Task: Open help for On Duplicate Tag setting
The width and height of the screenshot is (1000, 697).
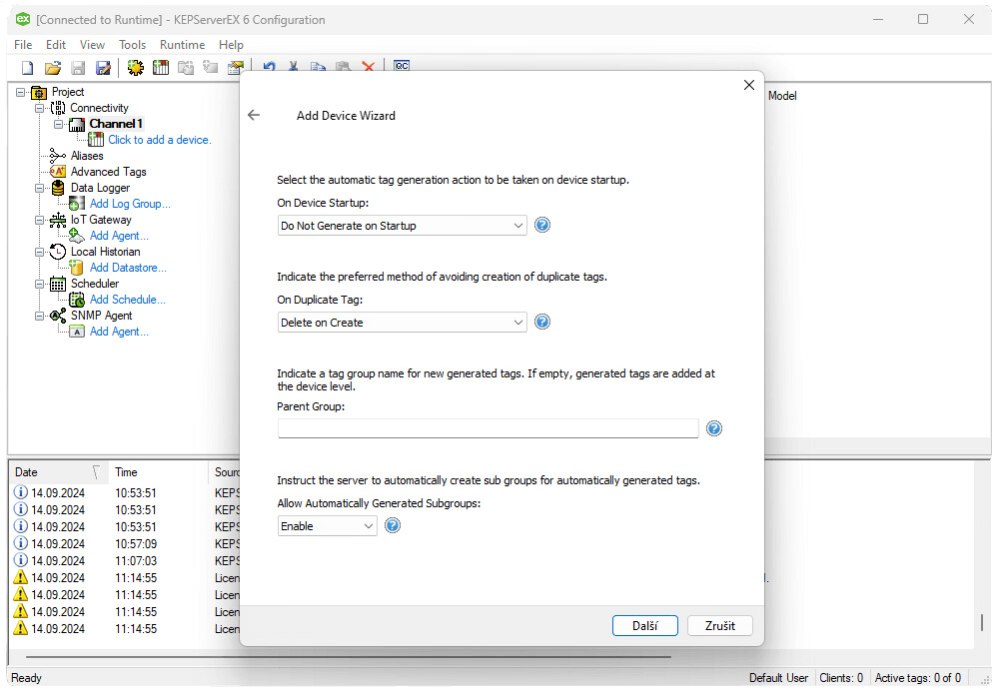Action: tap(541, 321)
